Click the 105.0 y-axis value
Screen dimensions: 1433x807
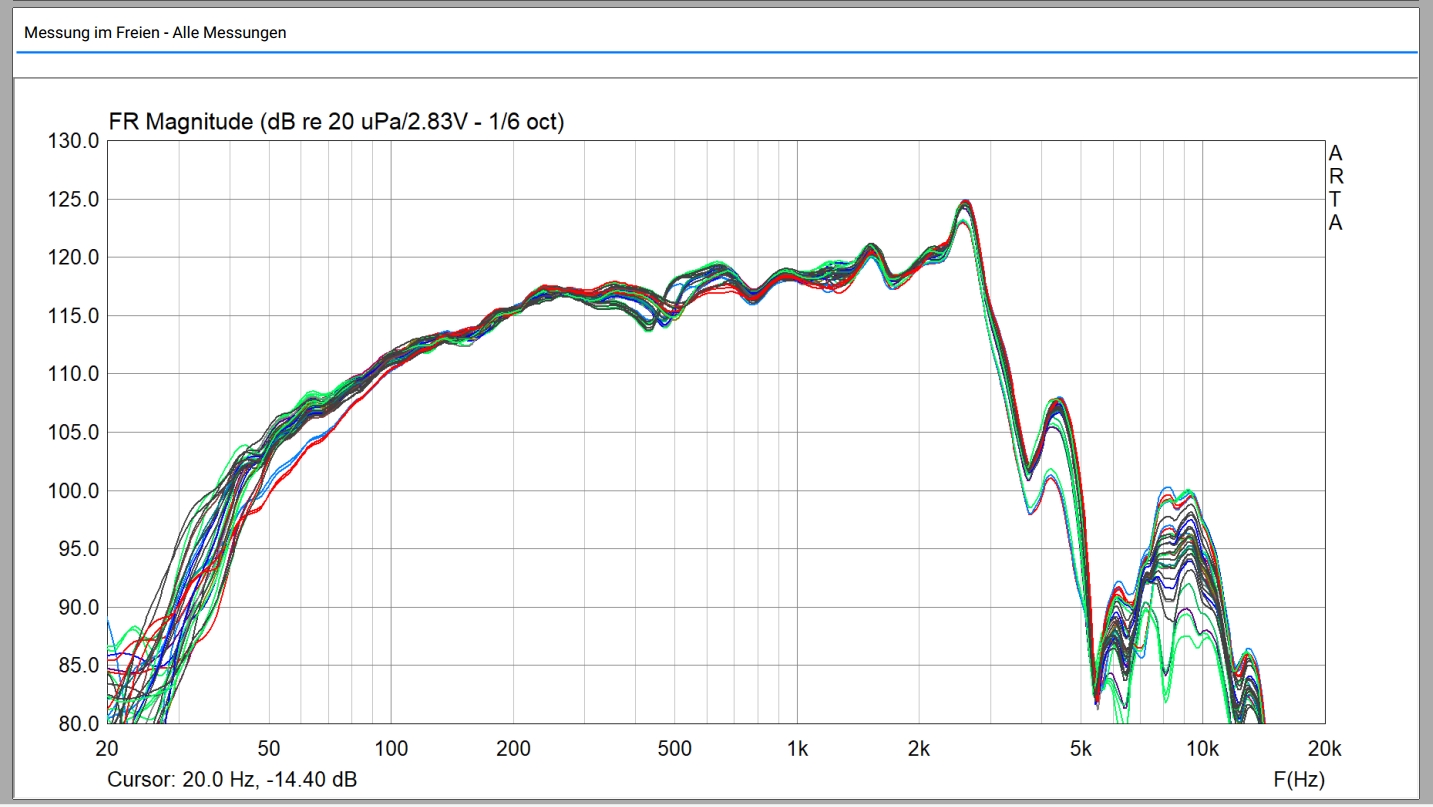(73, 432)
